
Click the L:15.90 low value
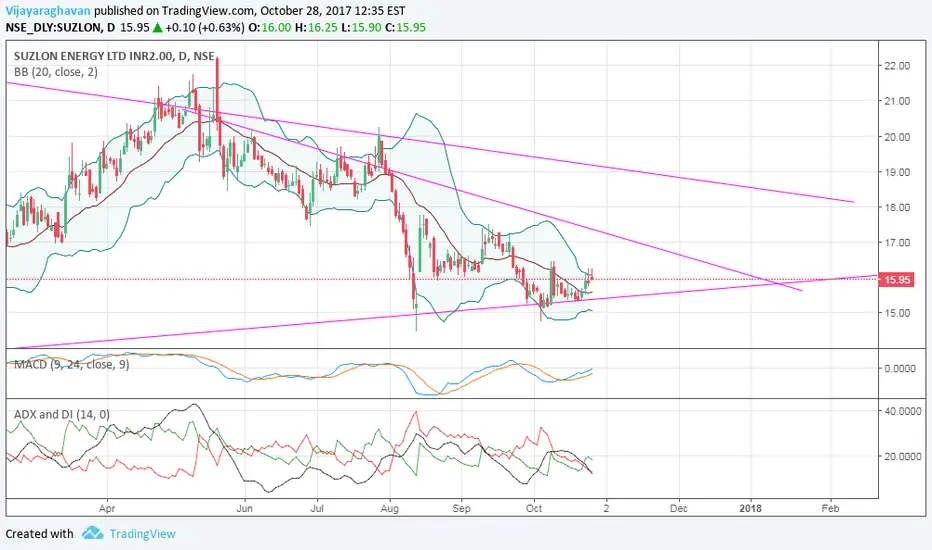pos(361,27)
